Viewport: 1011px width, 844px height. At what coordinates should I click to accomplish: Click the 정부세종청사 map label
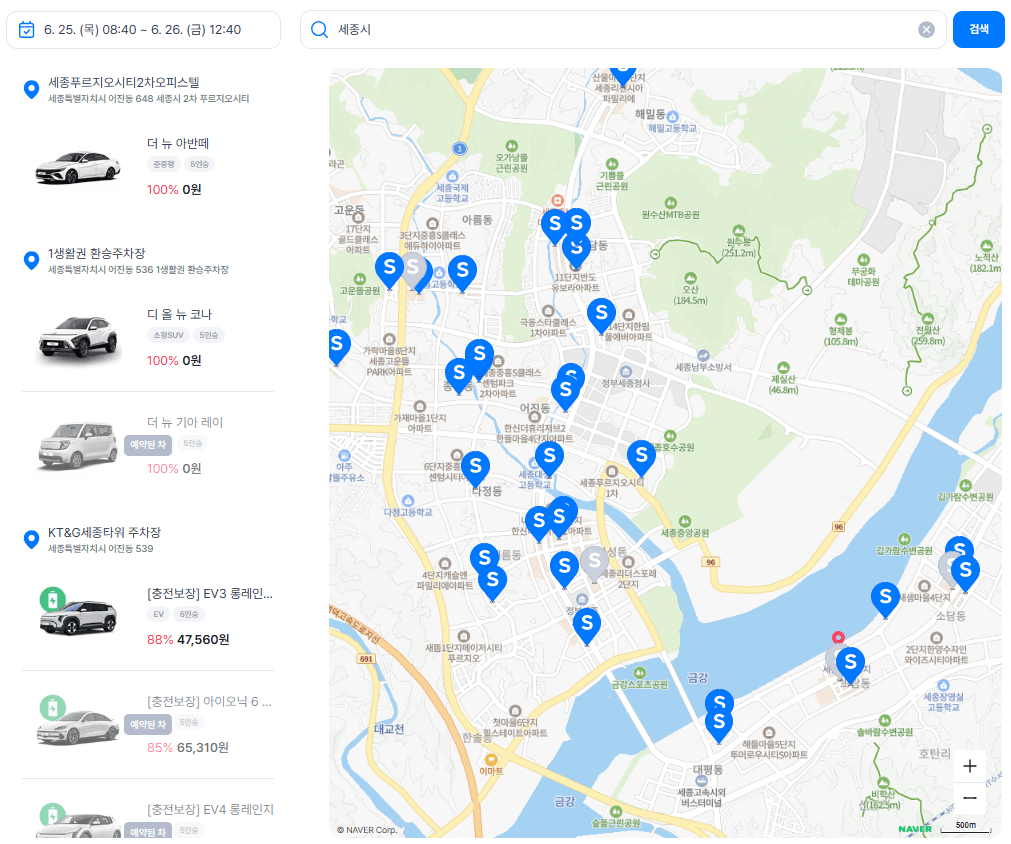pos(625,383)
